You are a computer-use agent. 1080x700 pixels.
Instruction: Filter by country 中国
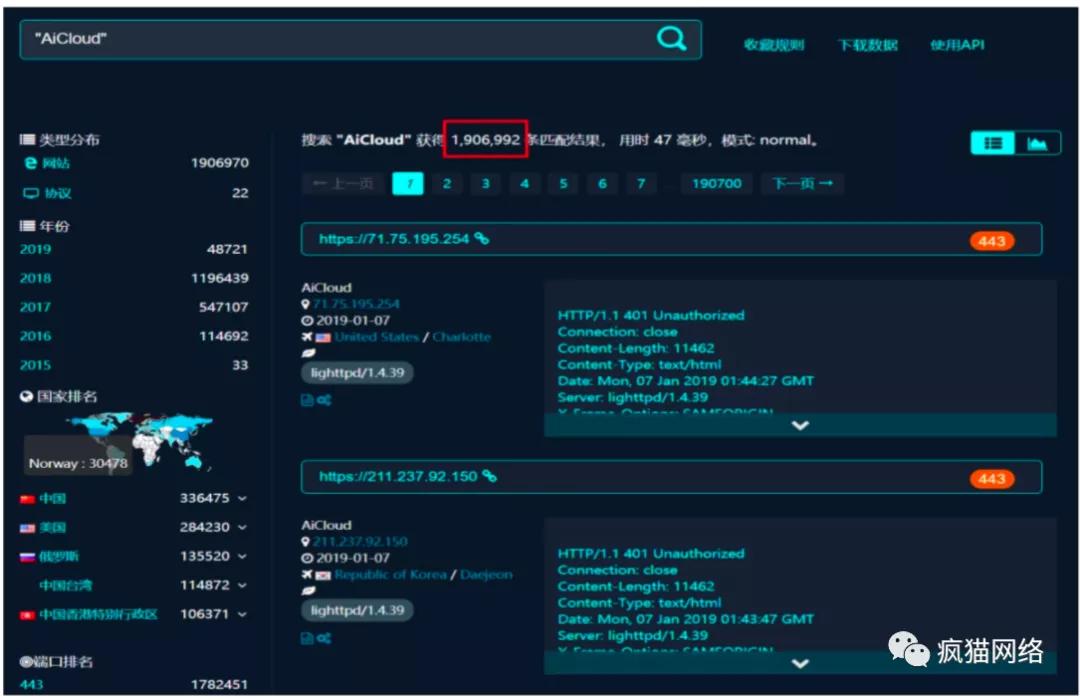pyautogui.click(x=52, y=499)
